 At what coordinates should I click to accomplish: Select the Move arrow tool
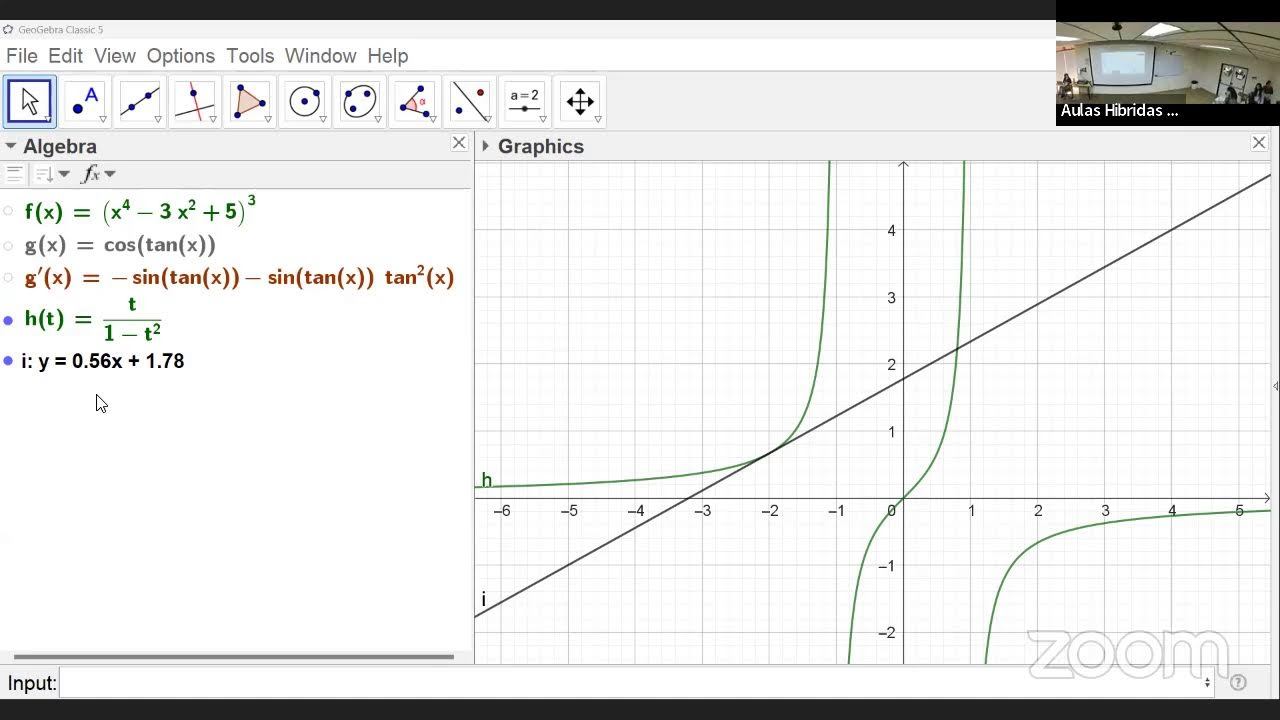pyautogui.click(x=30, y=101)
